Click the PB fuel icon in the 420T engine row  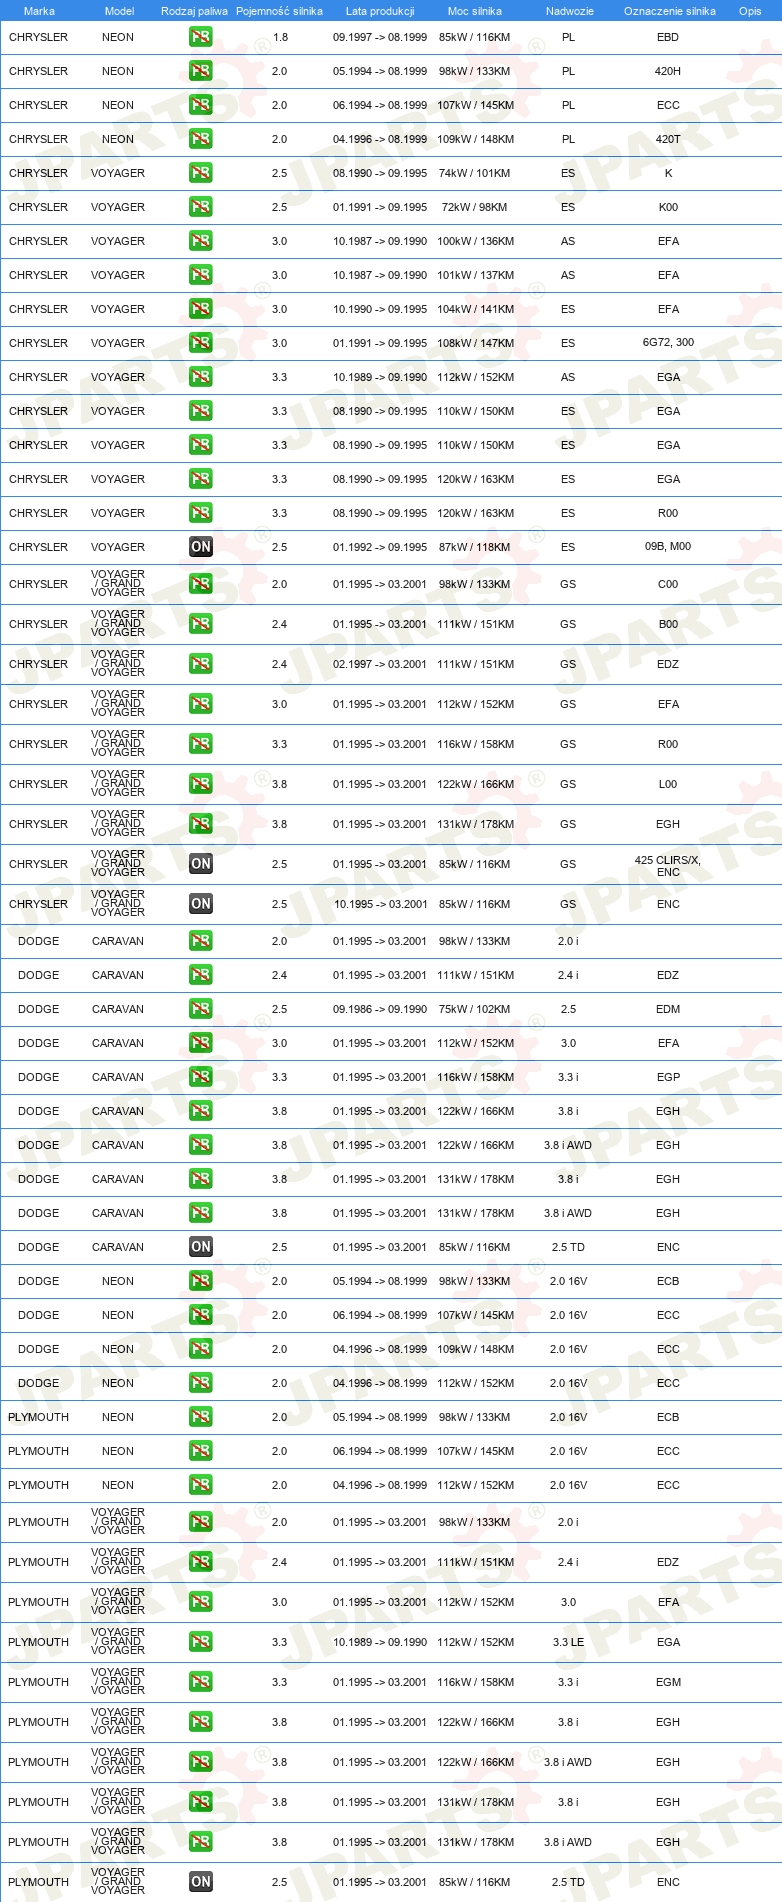(201, 139)
